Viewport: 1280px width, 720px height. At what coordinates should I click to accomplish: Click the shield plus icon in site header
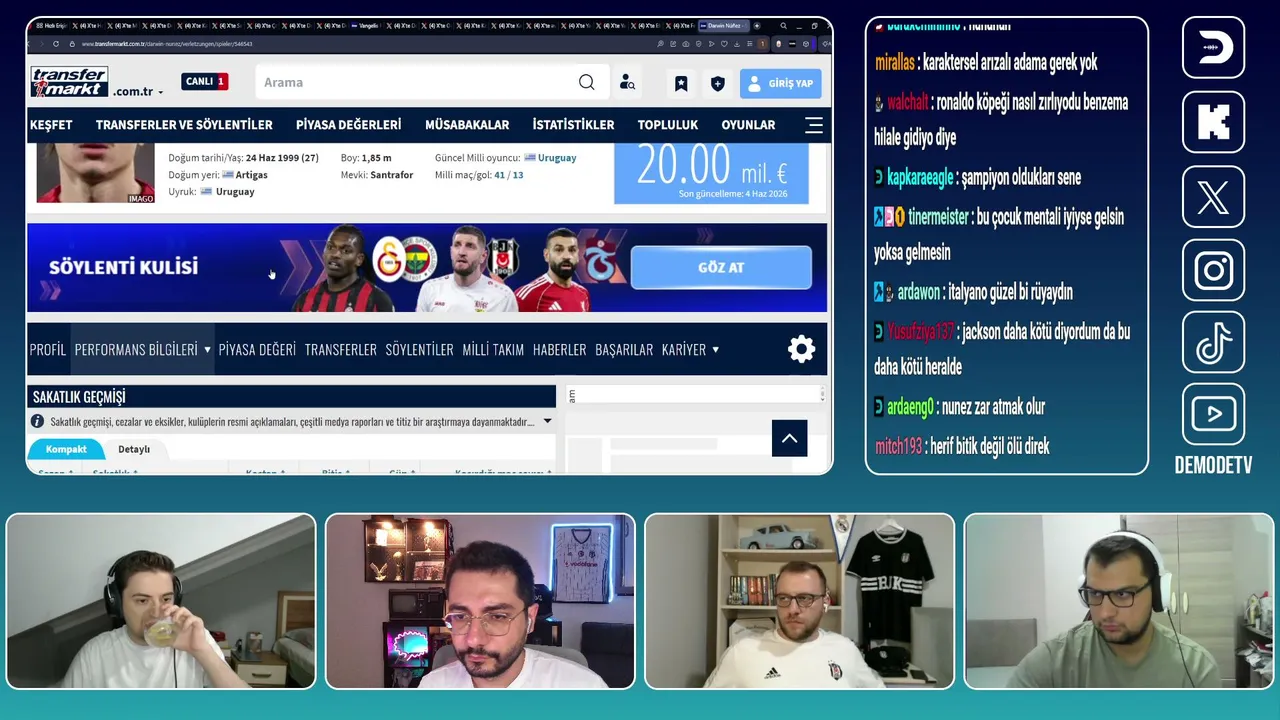tap(717, 84)
